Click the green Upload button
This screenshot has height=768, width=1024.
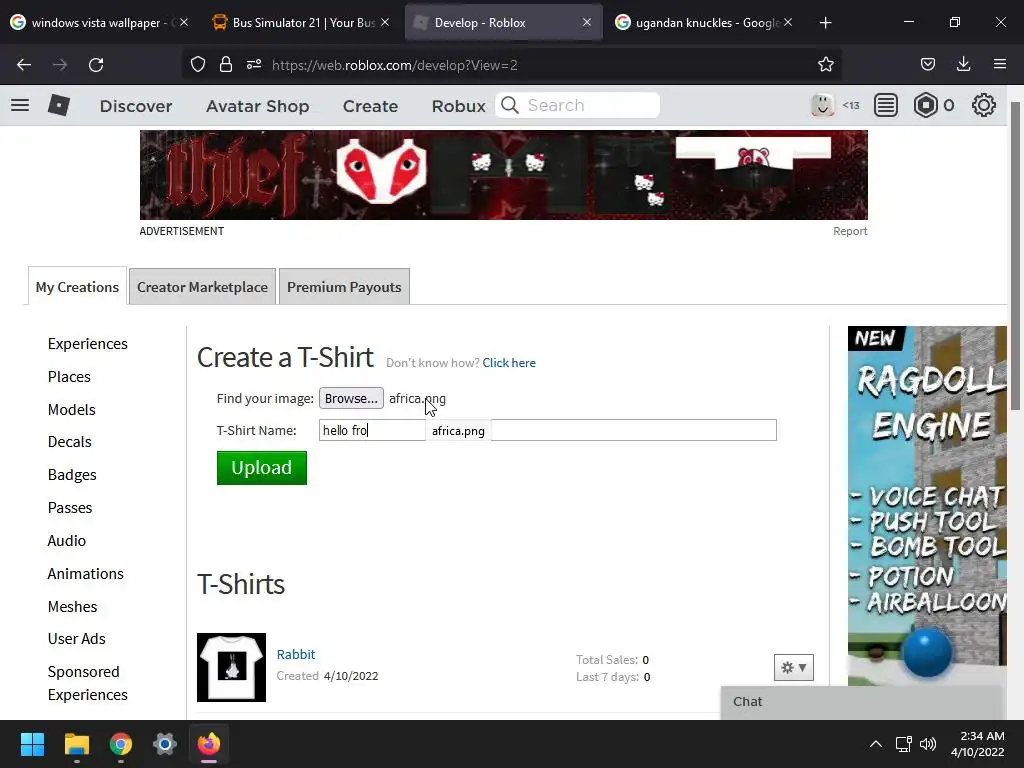[x=262, y=468]
